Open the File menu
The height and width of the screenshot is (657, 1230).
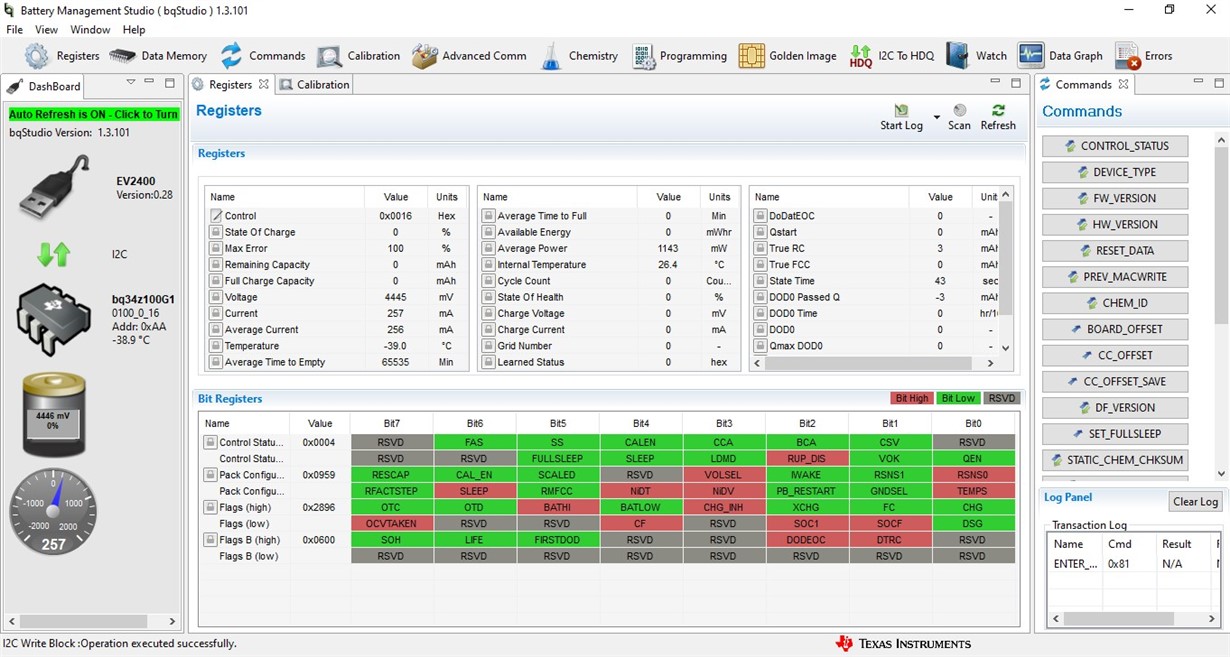14,30
